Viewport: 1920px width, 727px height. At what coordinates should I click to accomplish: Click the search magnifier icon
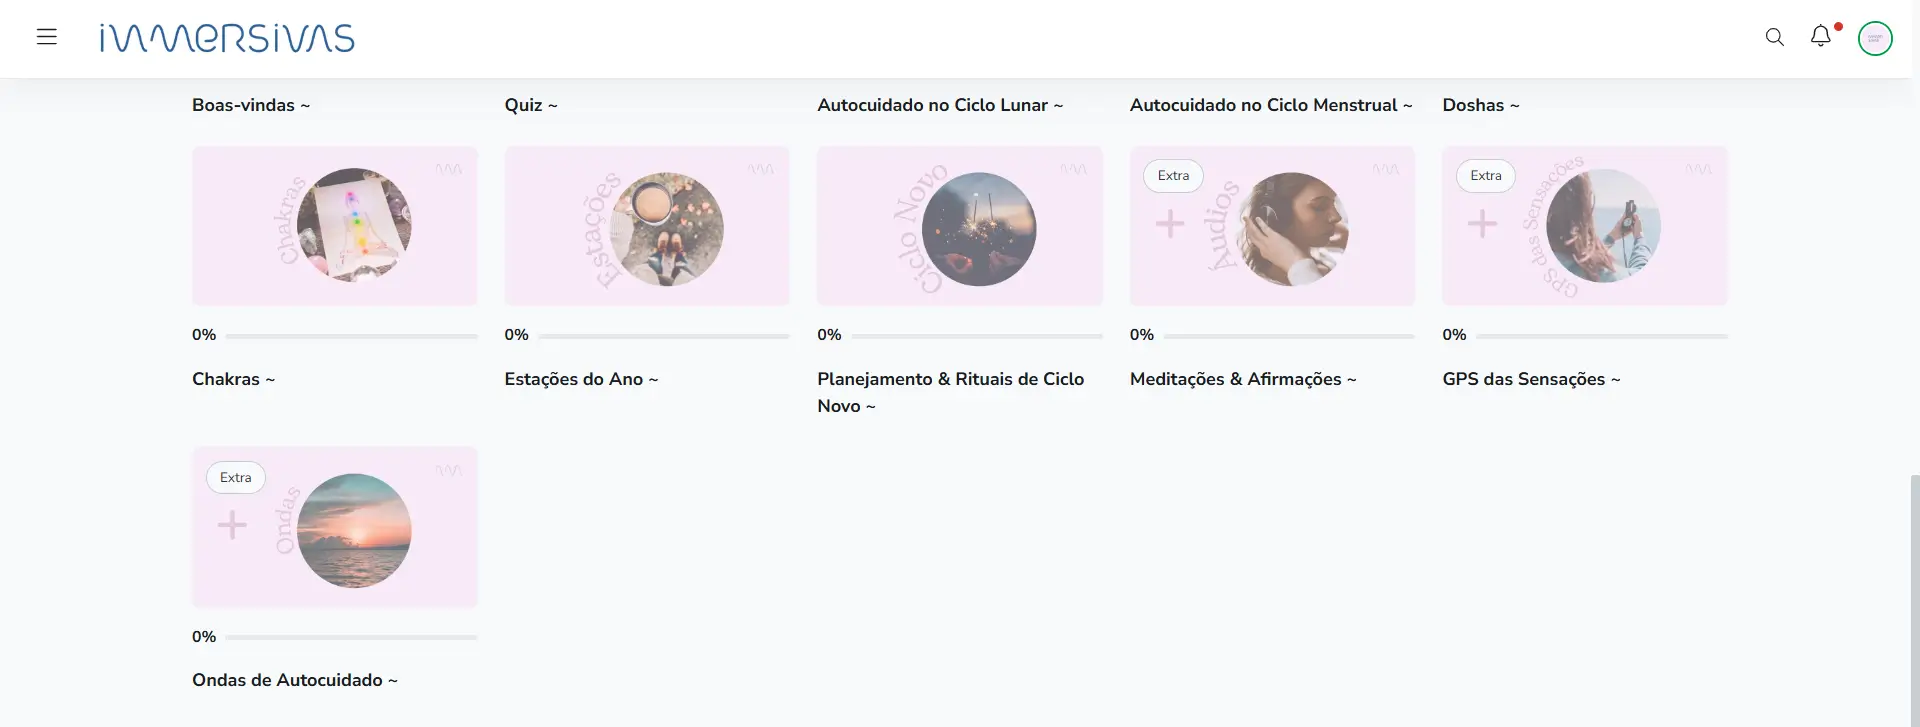[x=1775, y=37]
